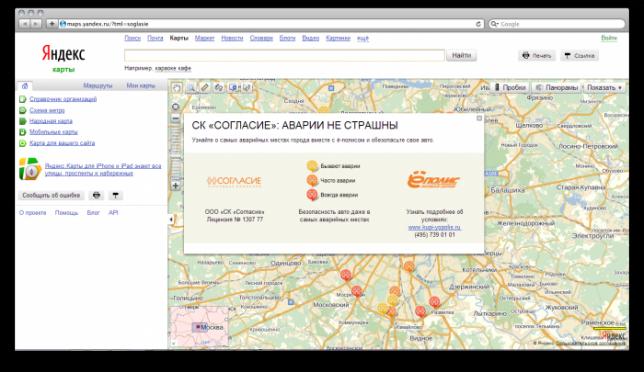Open the Помощь footer link

[66, 213]
